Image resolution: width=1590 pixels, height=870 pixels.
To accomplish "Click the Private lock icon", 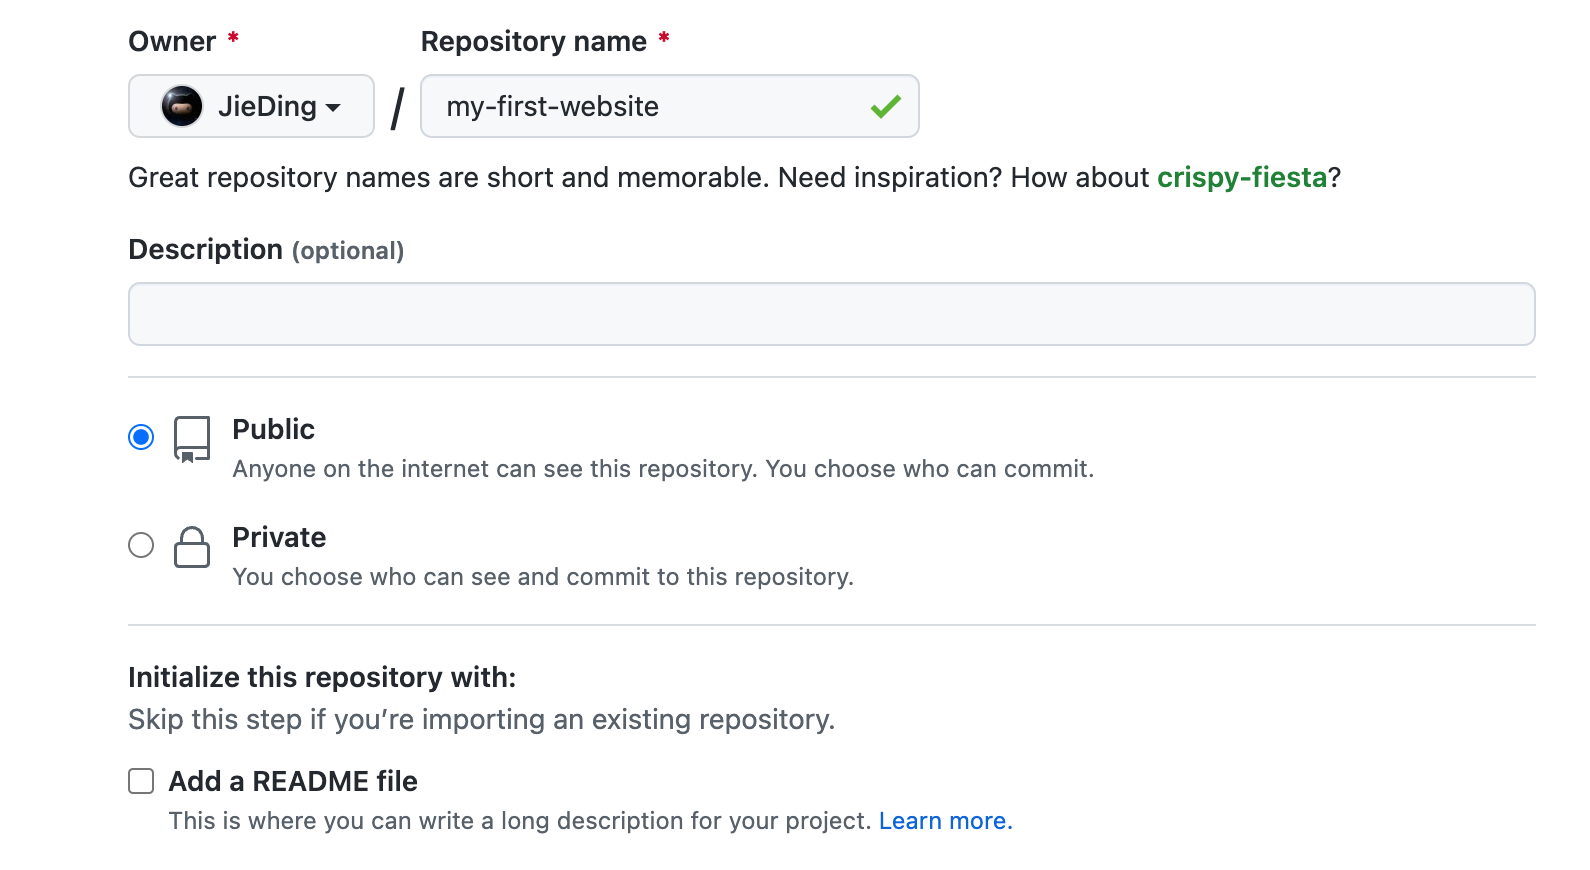I will click(192, 547).
